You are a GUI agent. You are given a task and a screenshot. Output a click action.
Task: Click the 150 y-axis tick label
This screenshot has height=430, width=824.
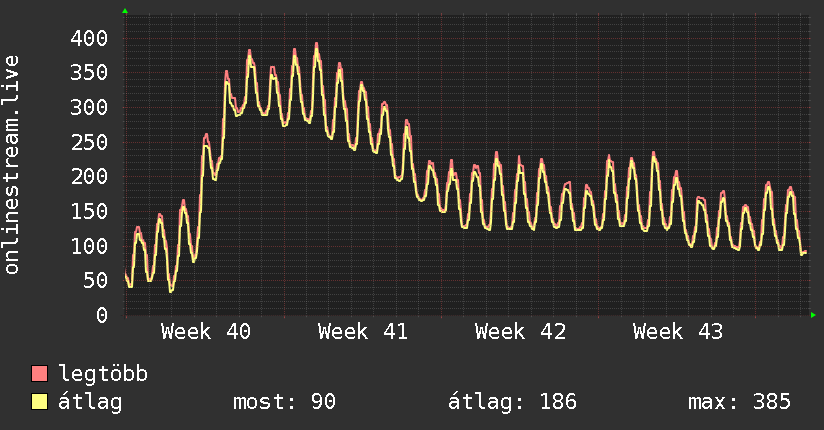tap(89, 211)
